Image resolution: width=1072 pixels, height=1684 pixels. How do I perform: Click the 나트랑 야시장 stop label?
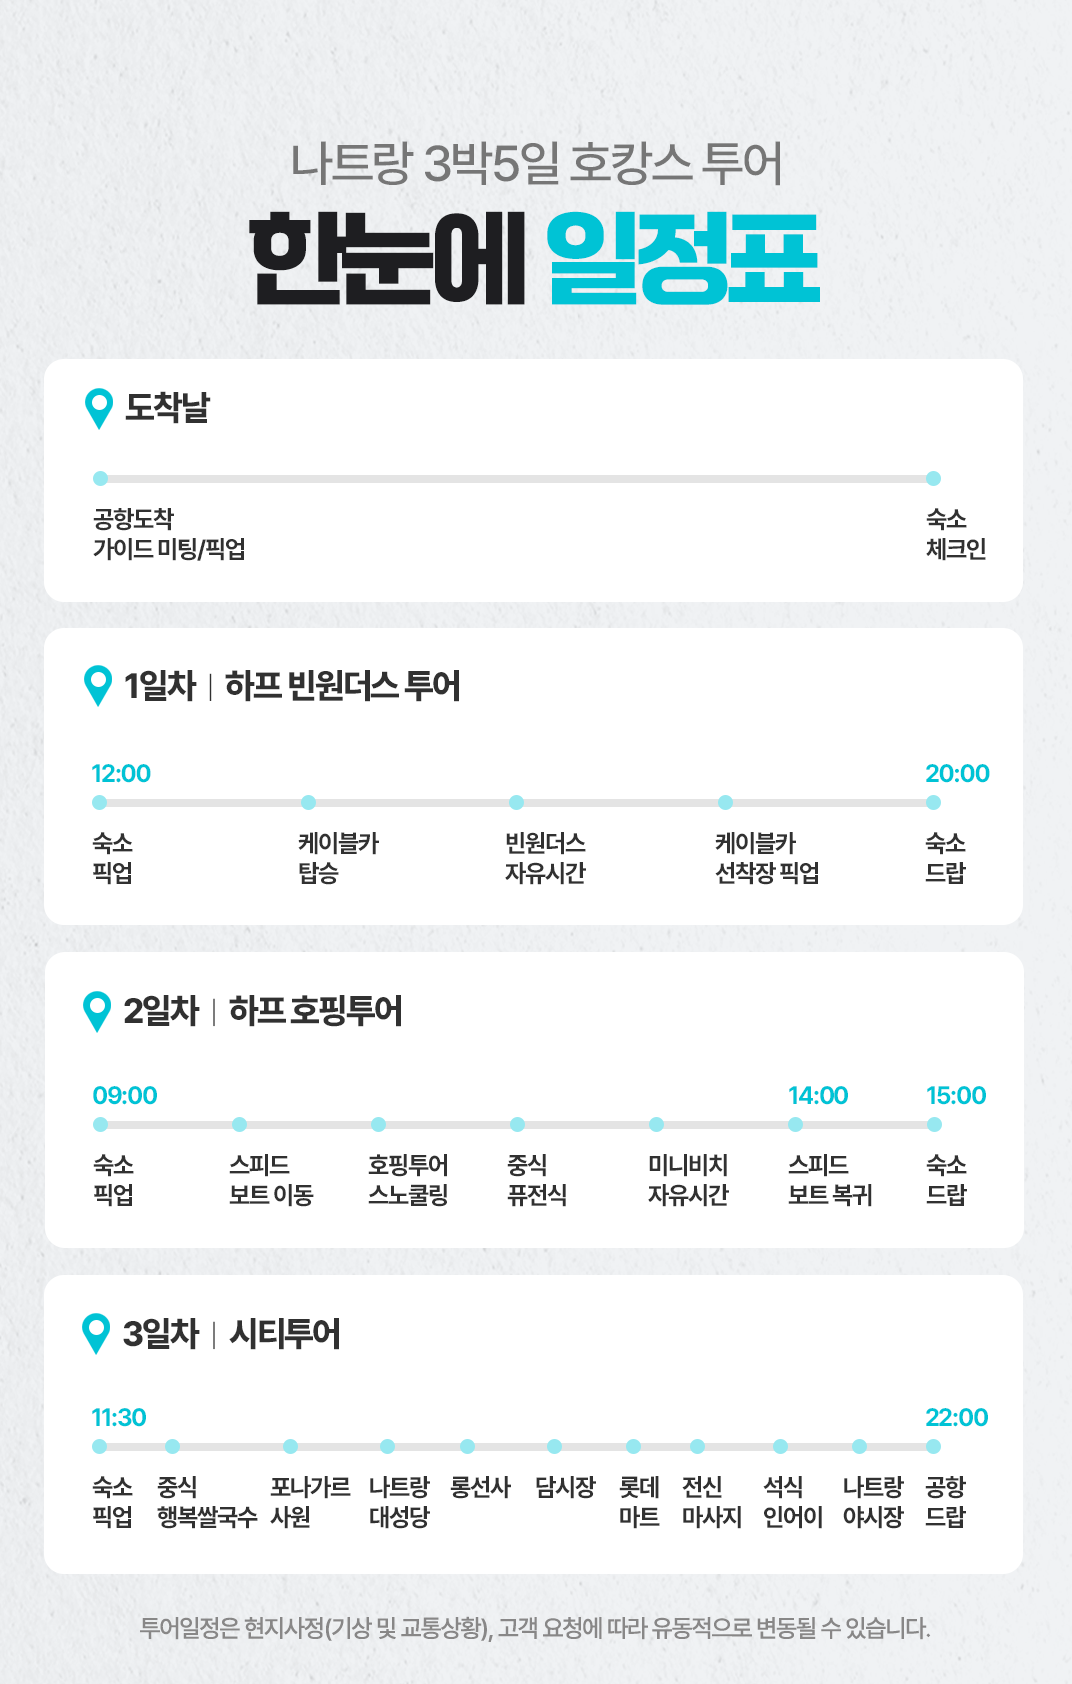[872, 1501]
